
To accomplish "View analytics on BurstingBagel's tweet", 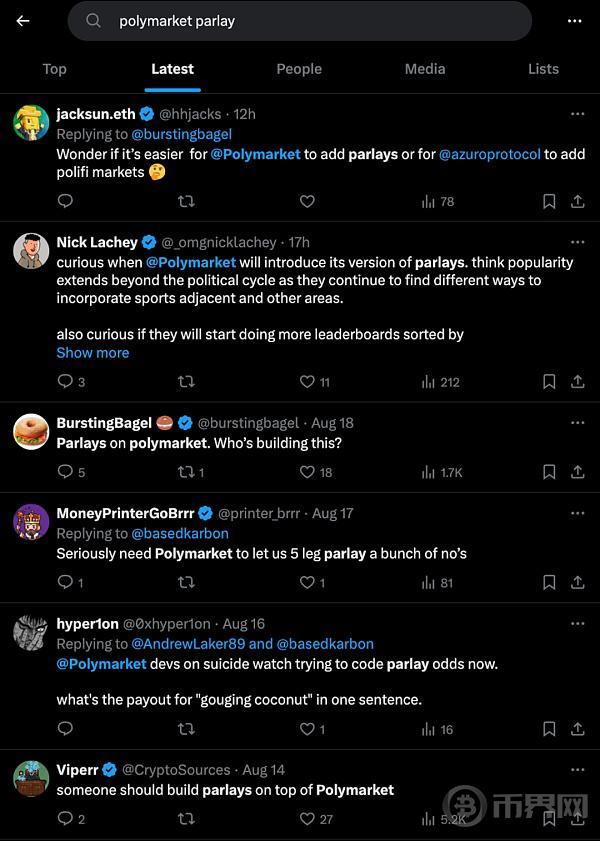I will pos(441,472).
